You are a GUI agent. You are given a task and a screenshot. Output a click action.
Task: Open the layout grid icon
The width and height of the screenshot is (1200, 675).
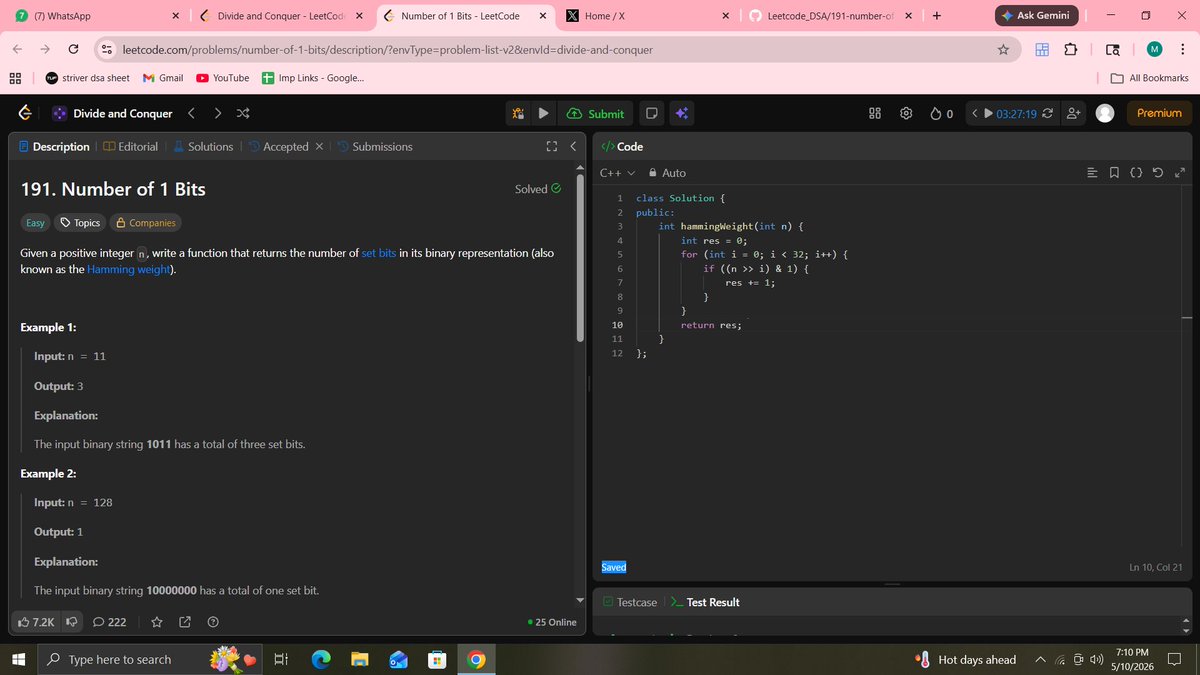[875, 113]
